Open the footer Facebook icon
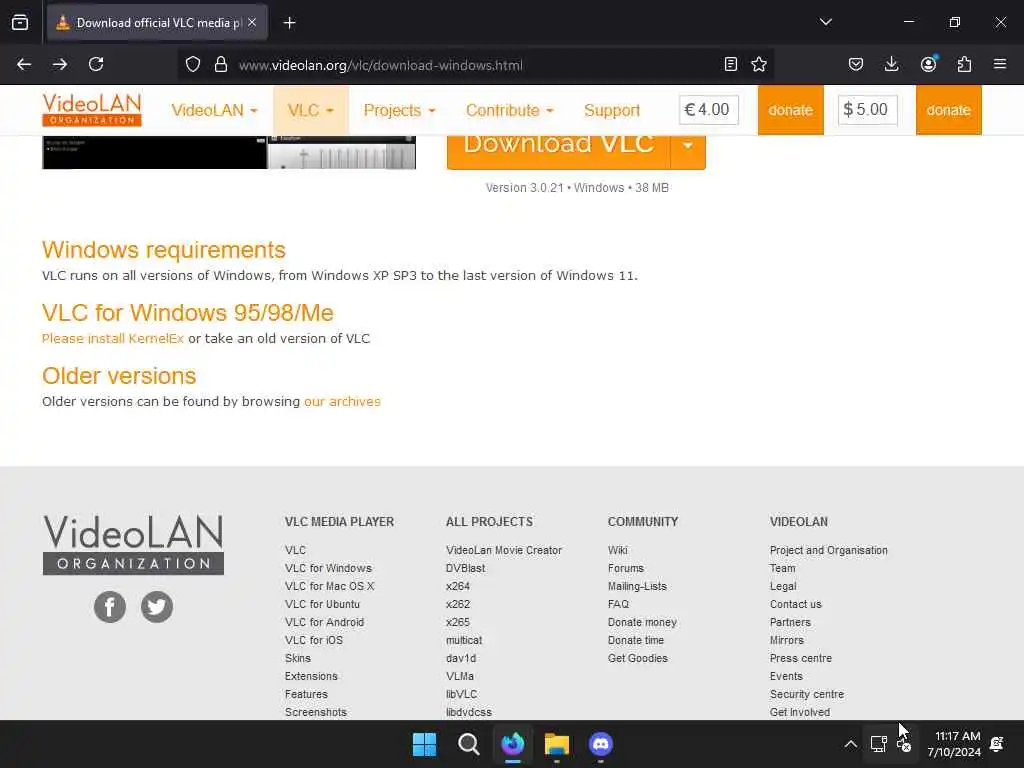This screenshot has width=1024, height=768. tap(110, 607)
